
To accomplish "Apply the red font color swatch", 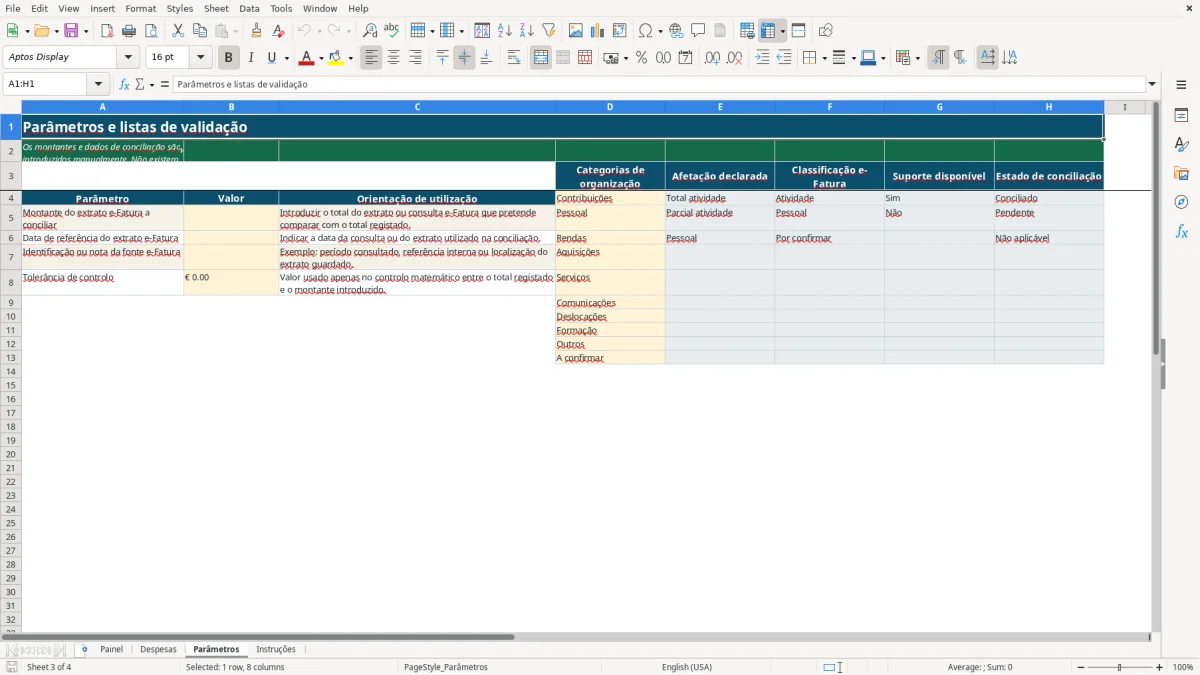I will [306, 58].
